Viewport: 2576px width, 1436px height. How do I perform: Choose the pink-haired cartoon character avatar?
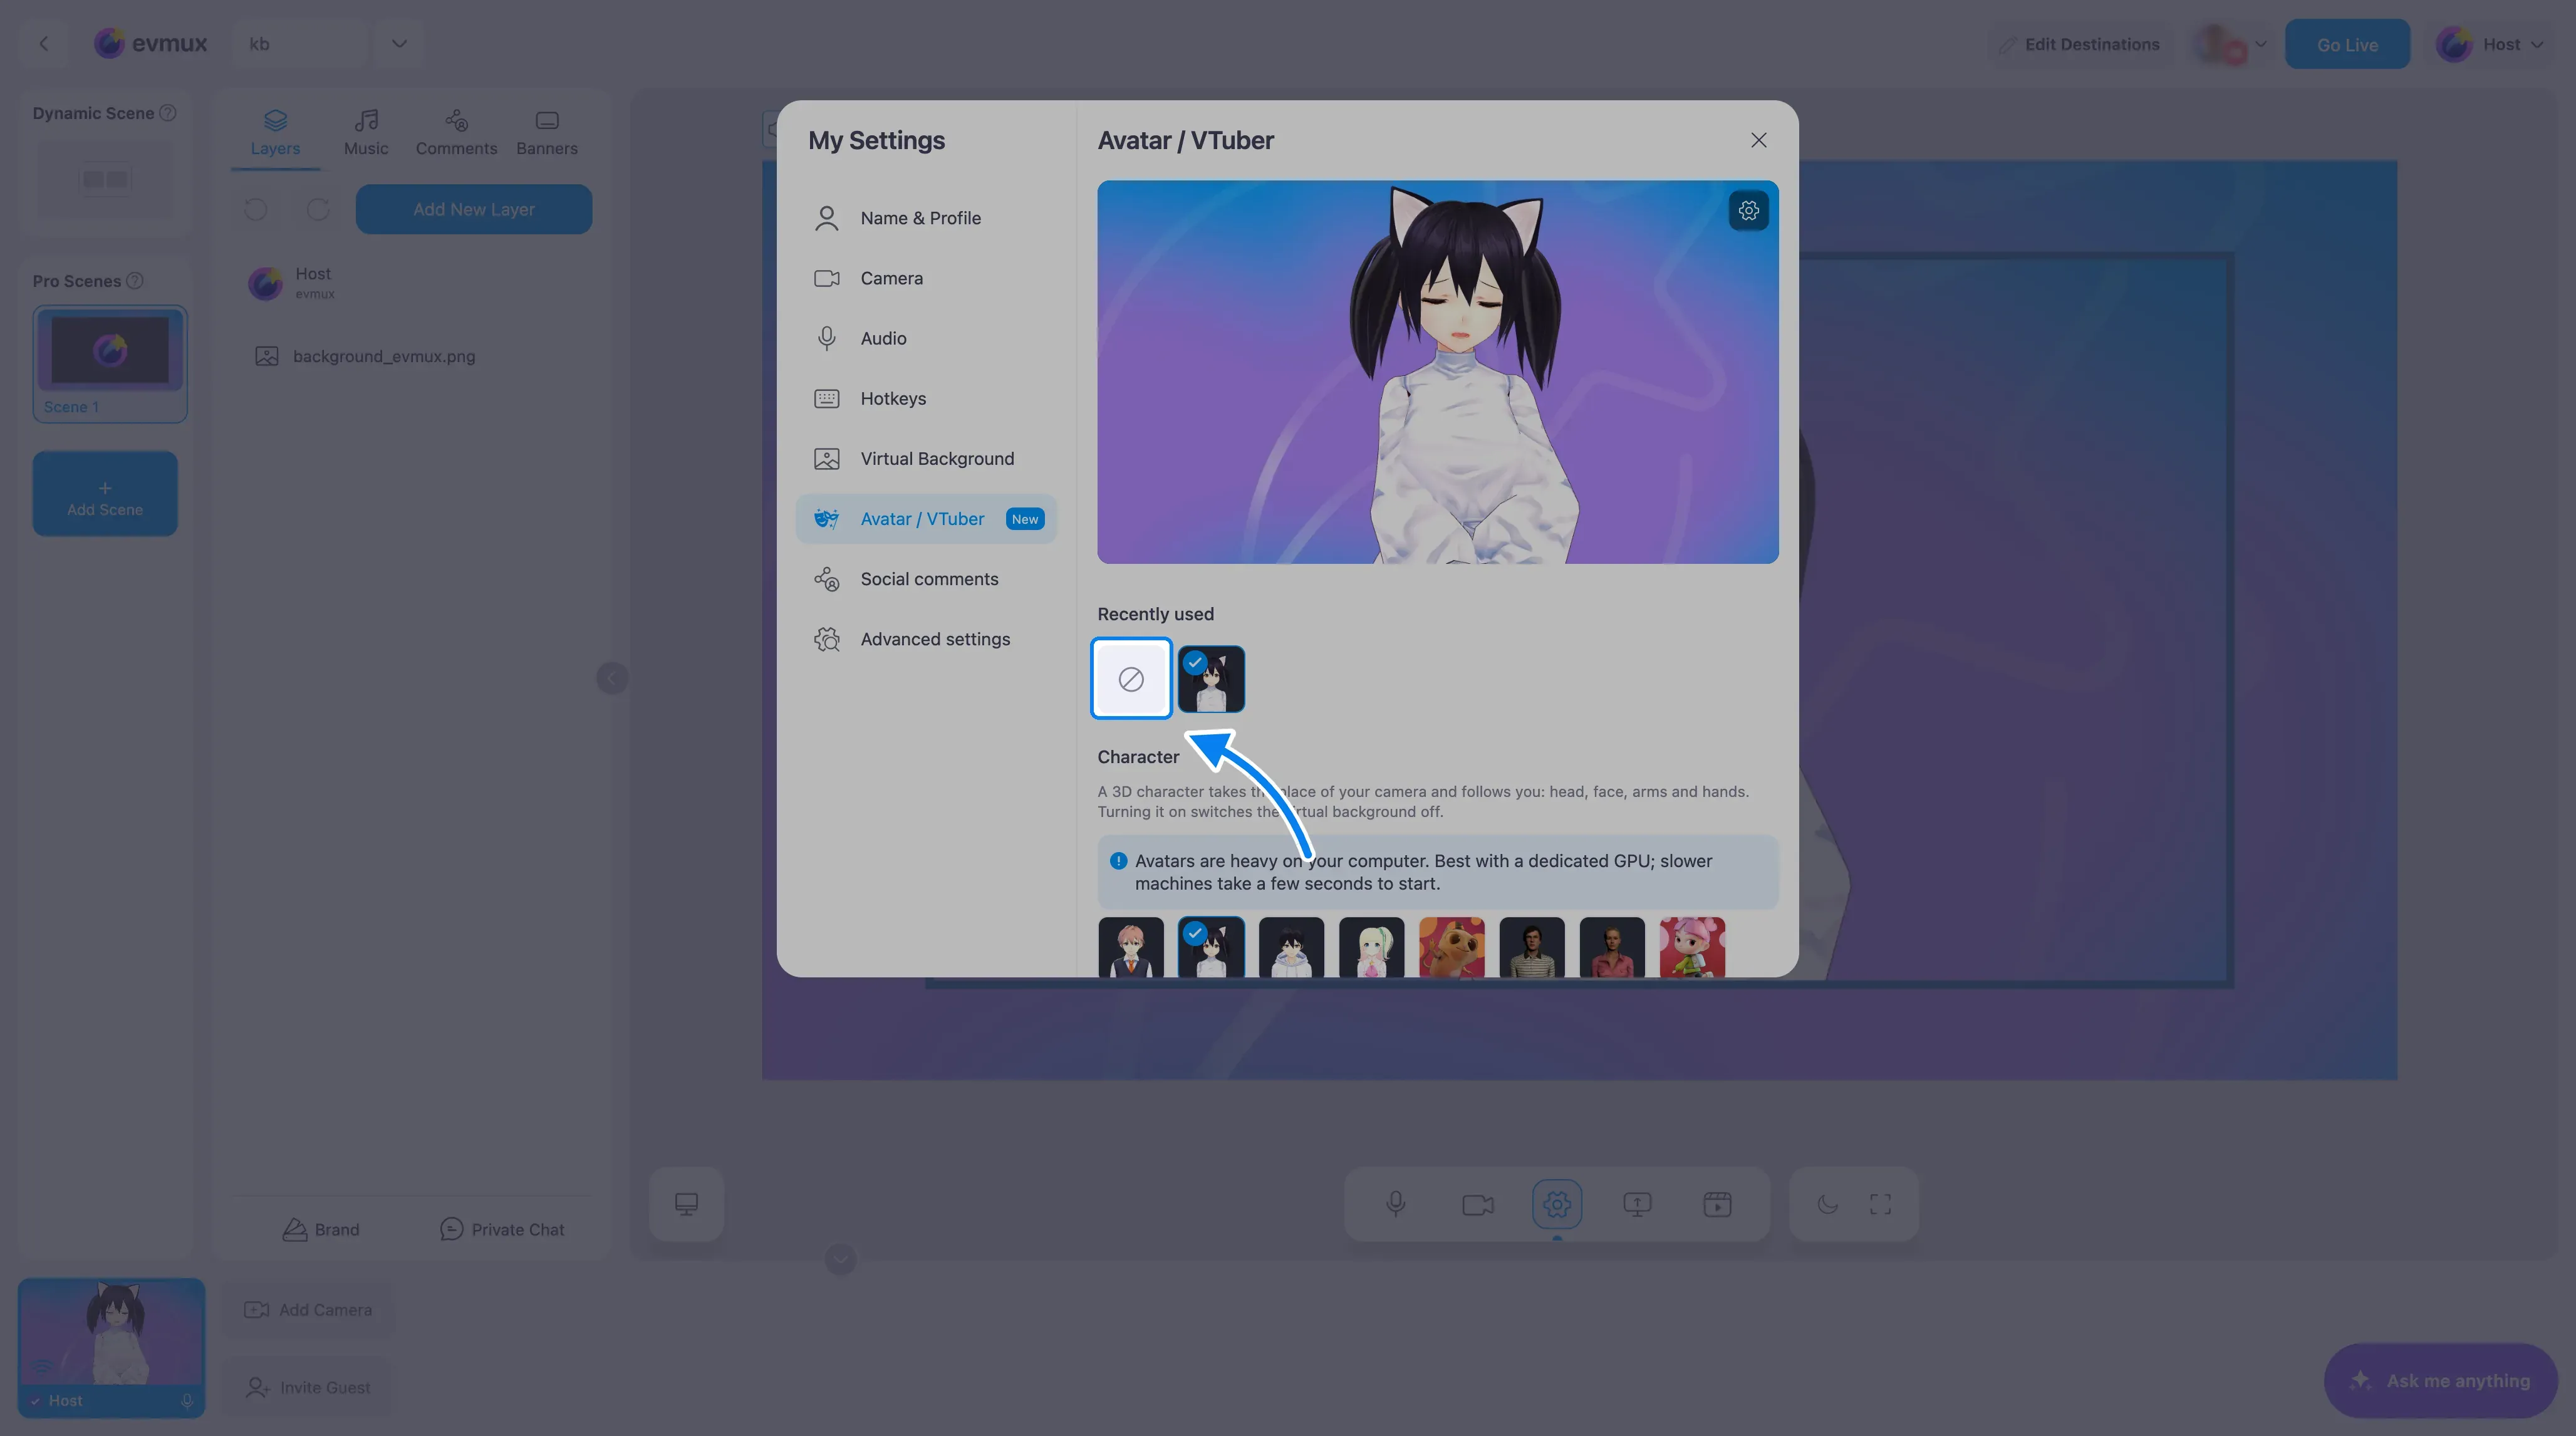tap(1692, 947)
